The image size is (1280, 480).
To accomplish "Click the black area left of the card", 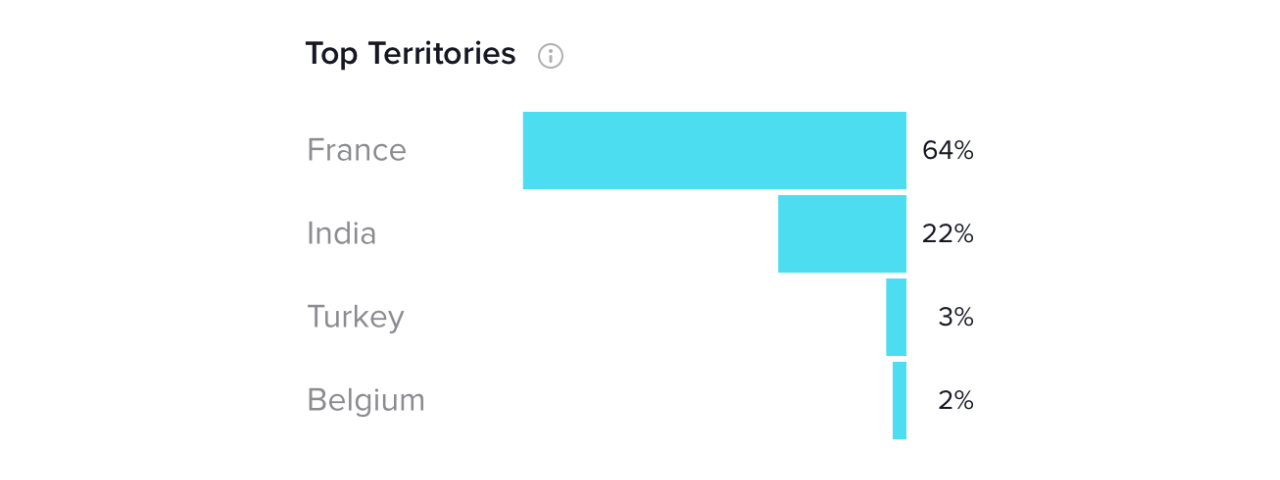I will [135, 240].
